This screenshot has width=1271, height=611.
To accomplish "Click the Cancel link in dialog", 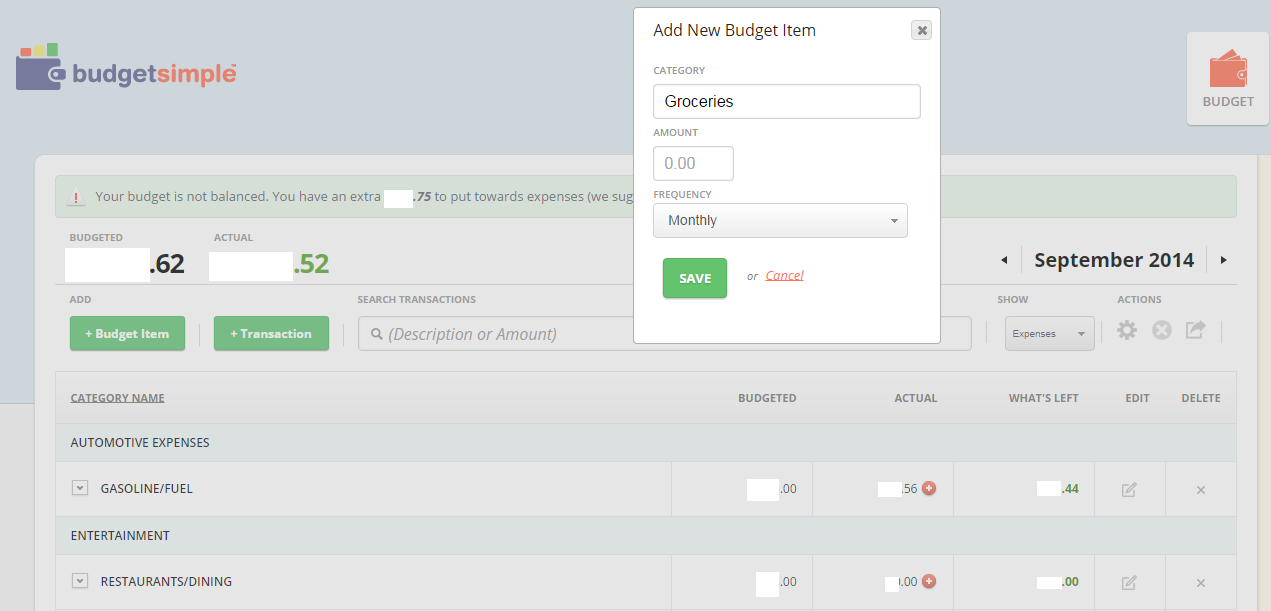I will pyautogui.click(x=784, y=276).
